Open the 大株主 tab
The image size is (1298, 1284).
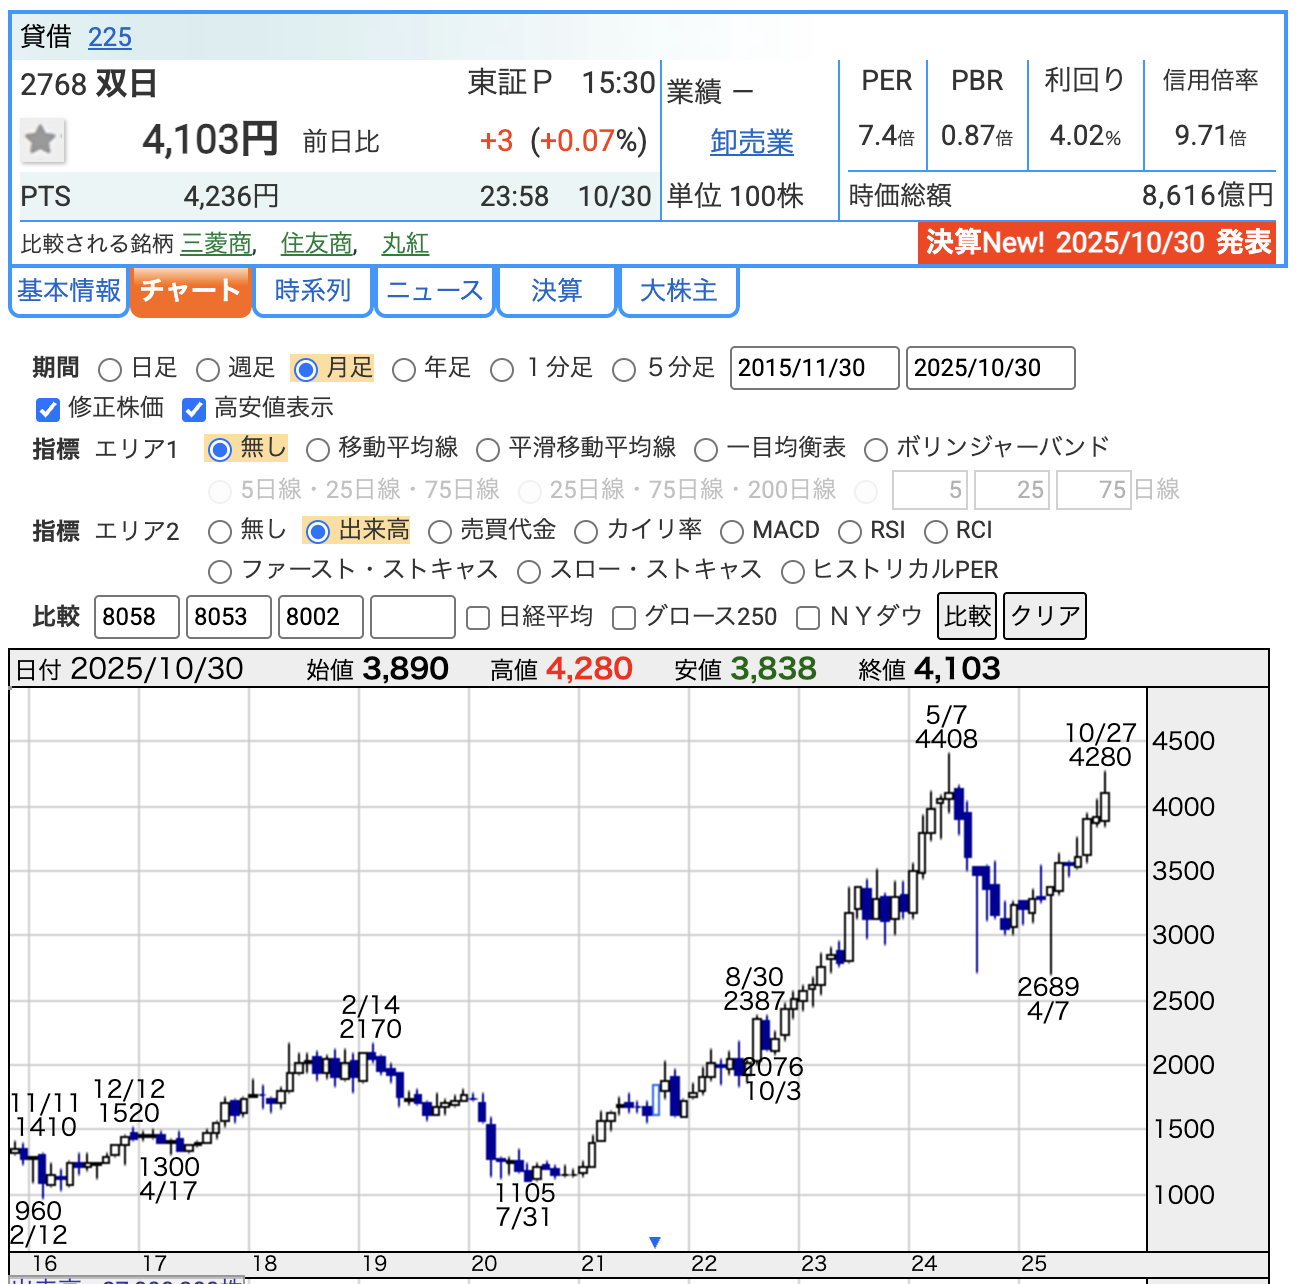tap(678, 291)
